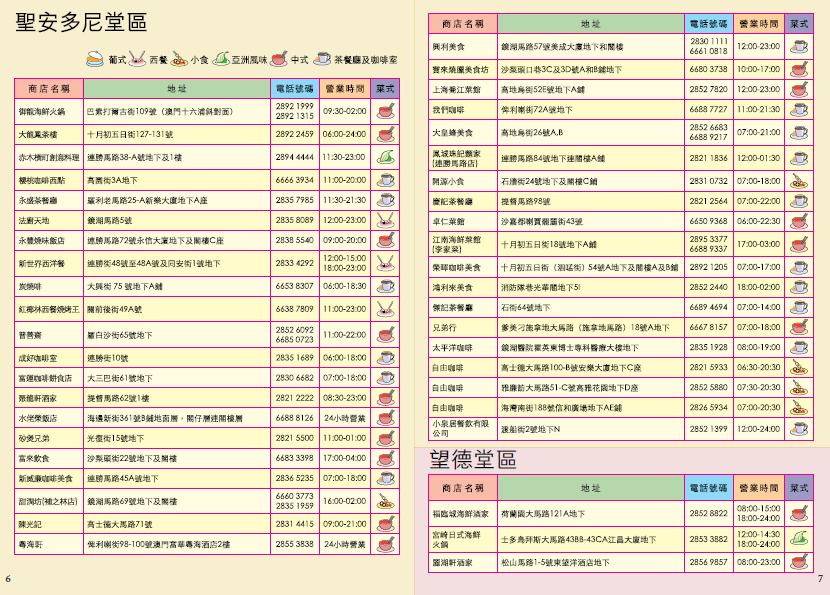Click the snack icon in 甜潤坊 row
The image size is (830, 595).
(x=385, y=501)
